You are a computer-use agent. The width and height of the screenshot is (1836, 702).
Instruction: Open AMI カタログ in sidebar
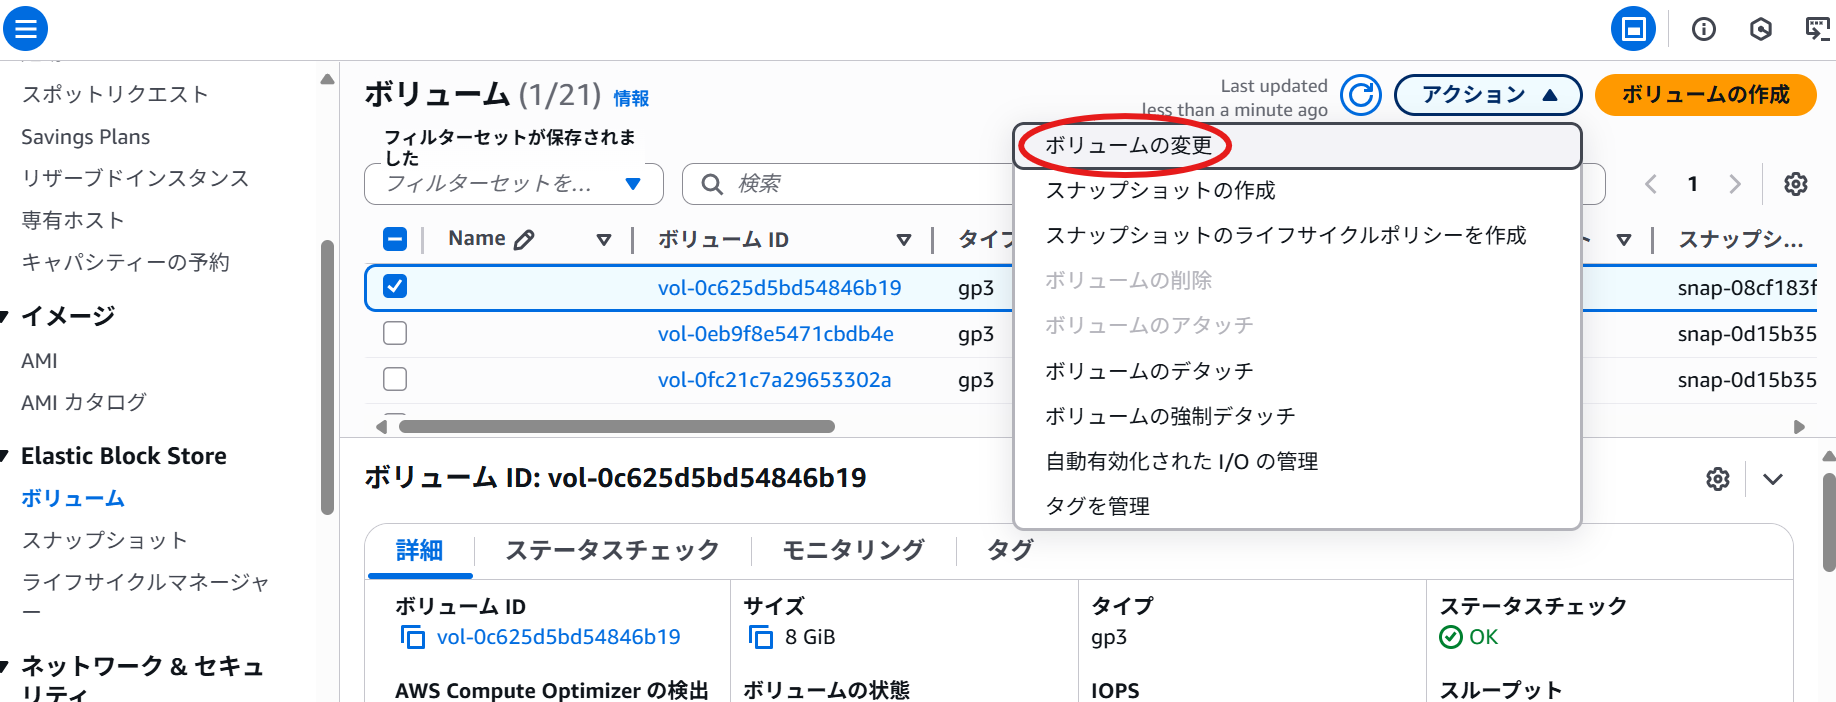coord(84,402)
